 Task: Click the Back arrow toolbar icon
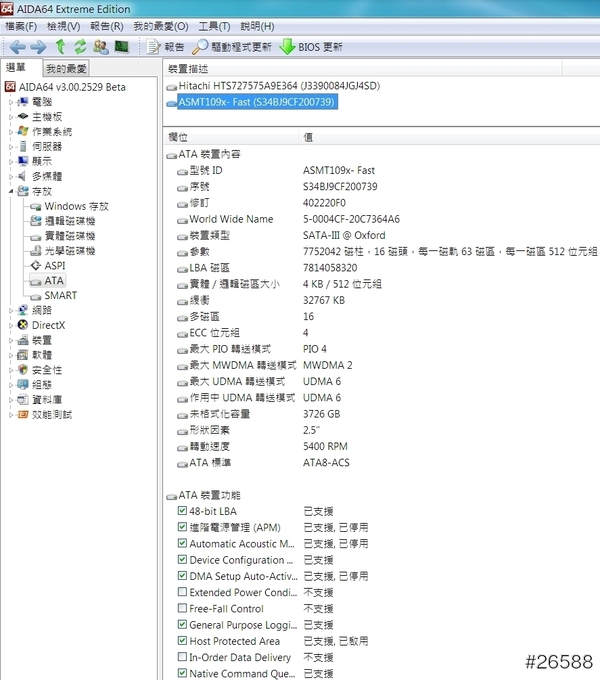(x=17, y=47)
